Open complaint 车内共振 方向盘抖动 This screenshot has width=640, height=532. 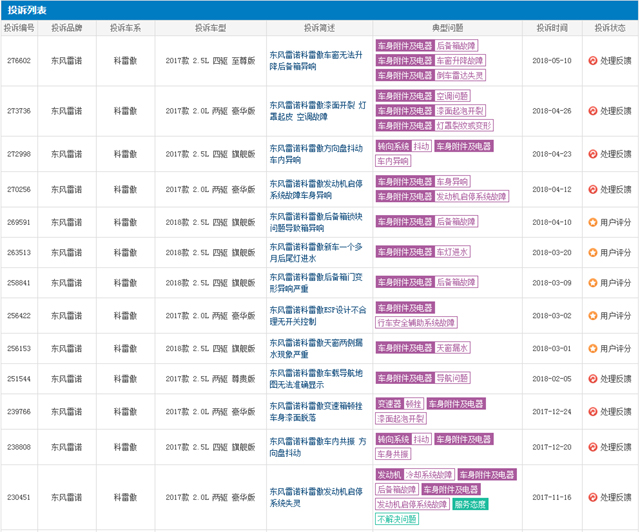pyautogui.click(x=318, y=447)
